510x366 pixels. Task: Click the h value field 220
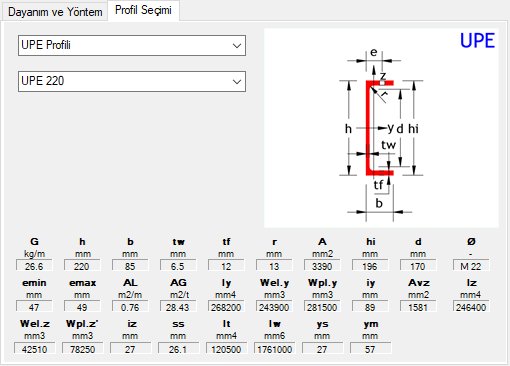click(x=82, y=266)
